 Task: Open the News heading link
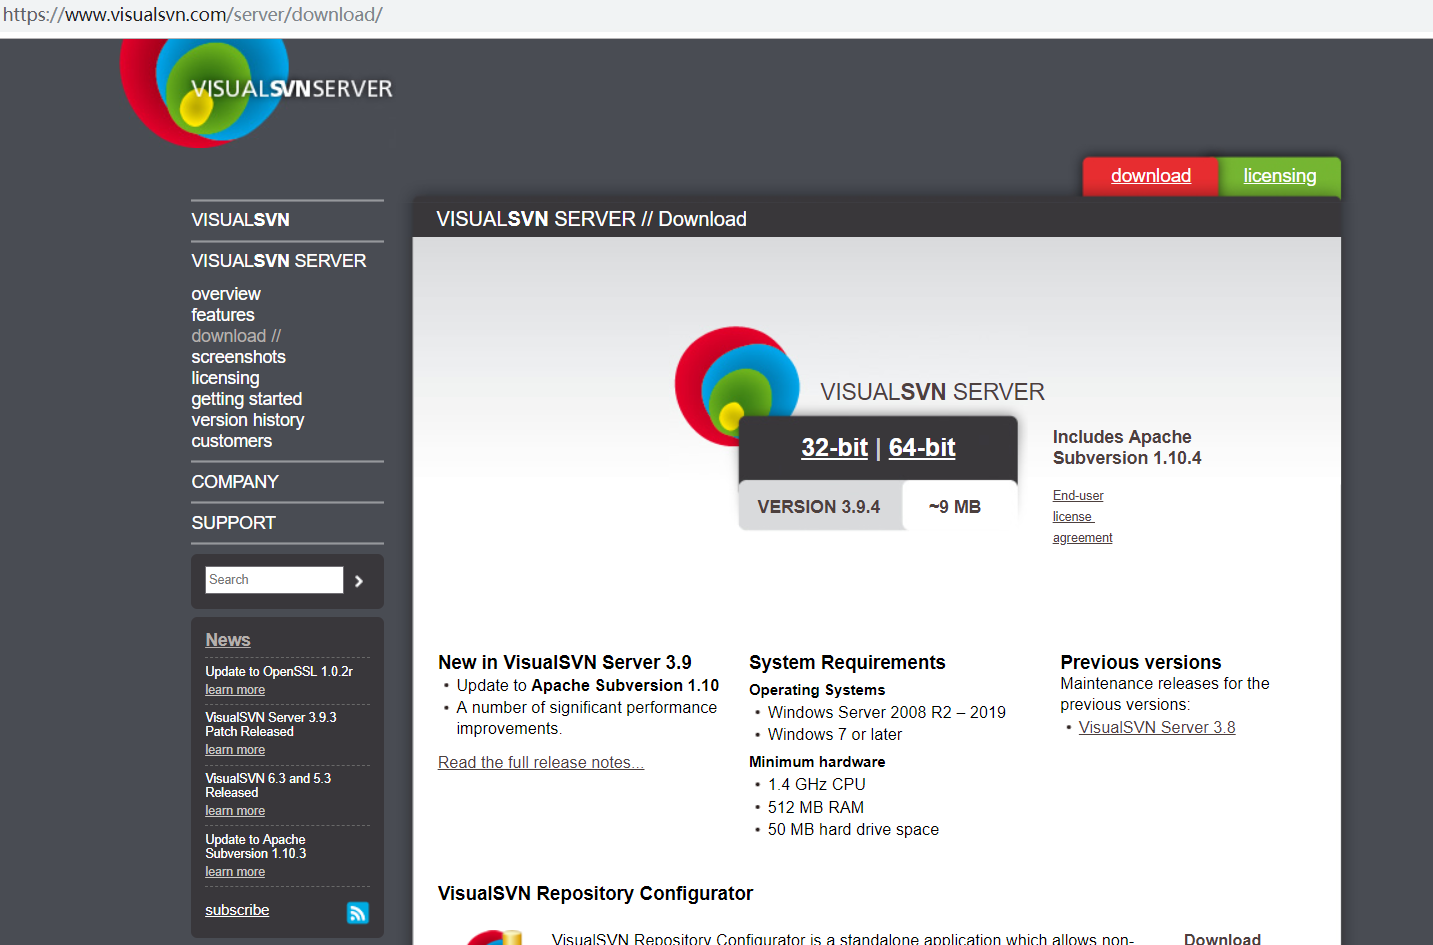point(228,640)
